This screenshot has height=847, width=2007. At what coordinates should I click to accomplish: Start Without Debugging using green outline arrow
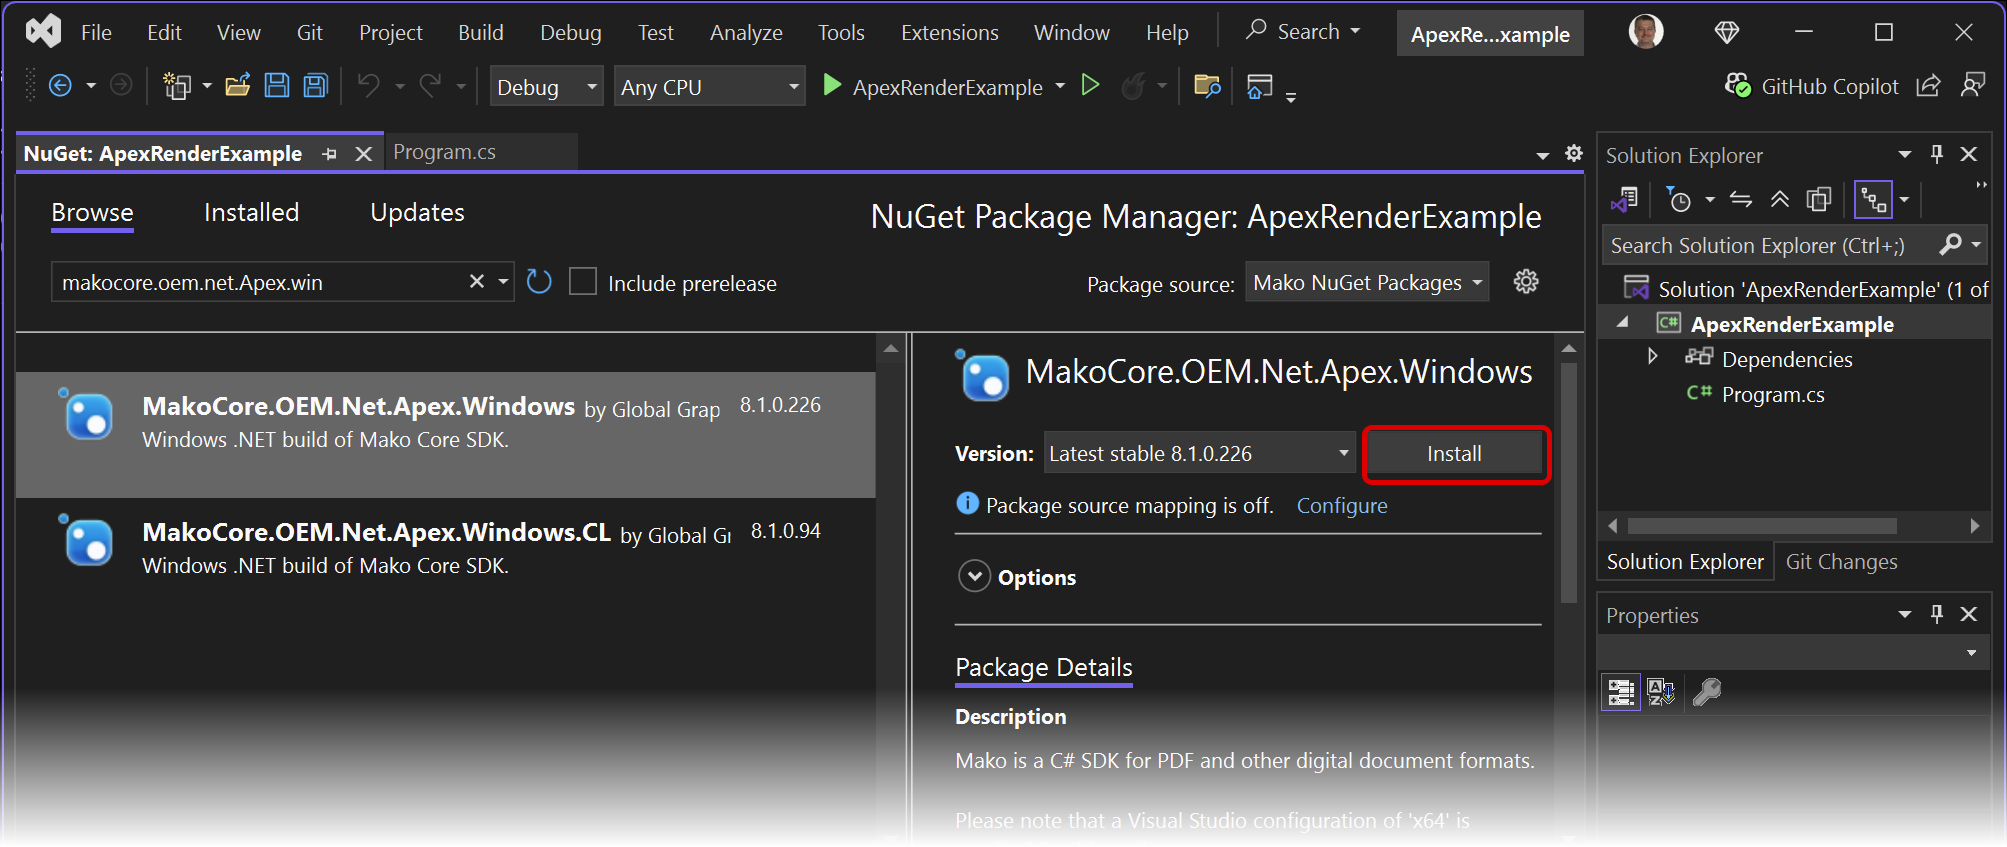click(x=1091, y=86)
